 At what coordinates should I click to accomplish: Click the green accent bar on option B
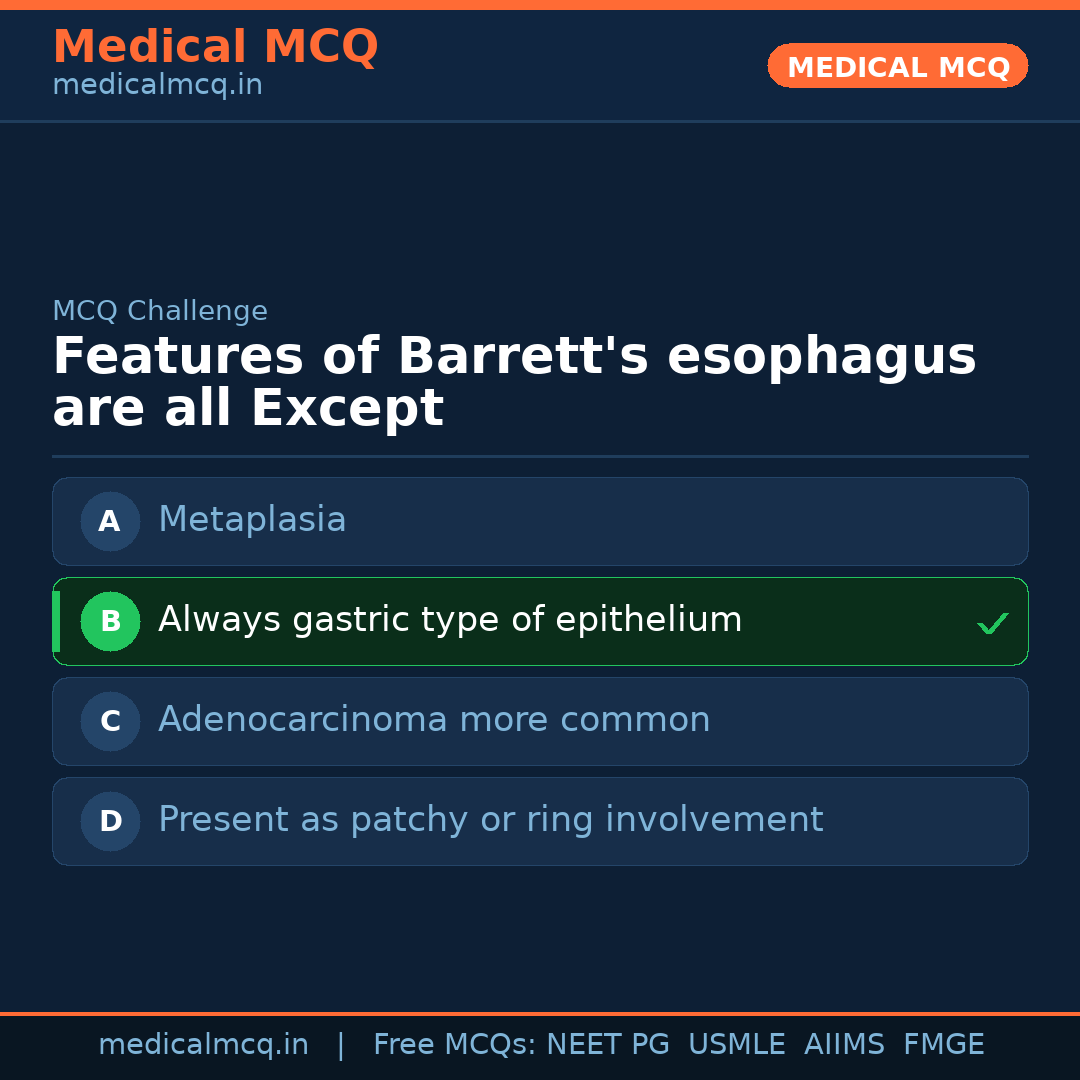(56, 621)
